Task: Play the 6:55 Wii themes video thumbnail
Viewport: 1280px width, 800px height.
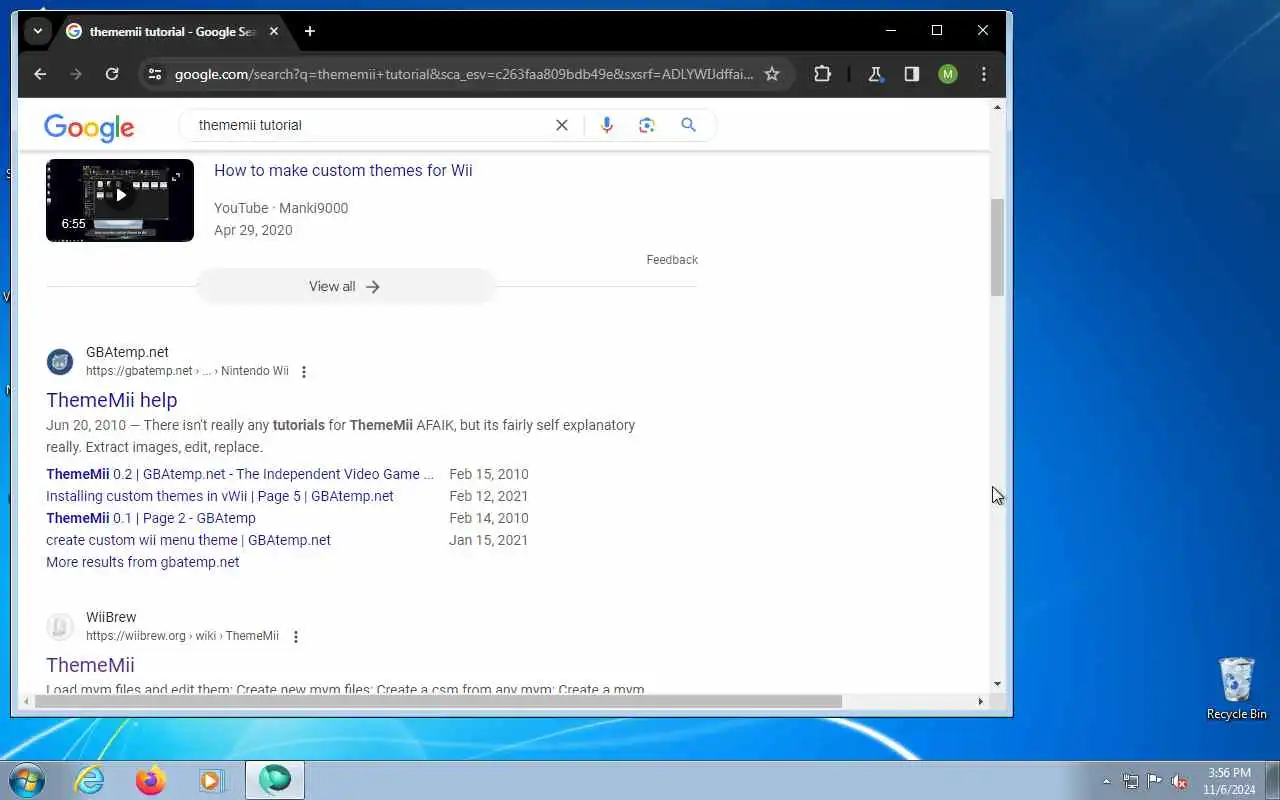Action: click(x=120, y=200)
